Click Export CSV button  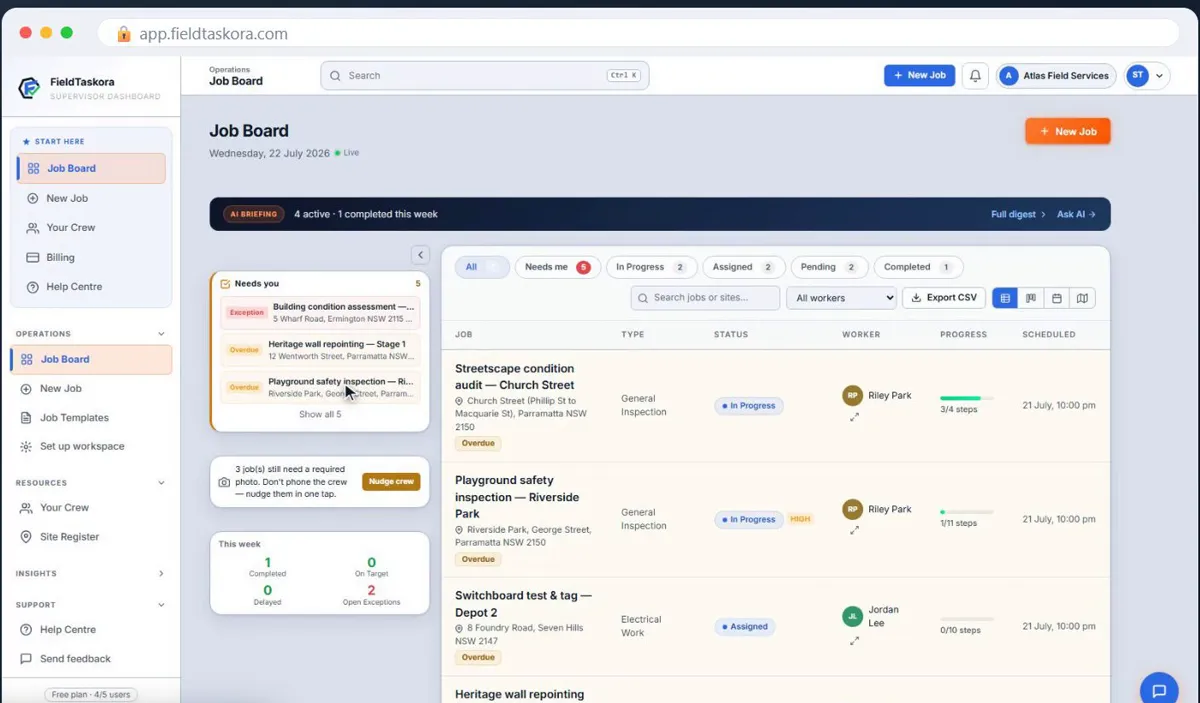[x=944, y=298]
